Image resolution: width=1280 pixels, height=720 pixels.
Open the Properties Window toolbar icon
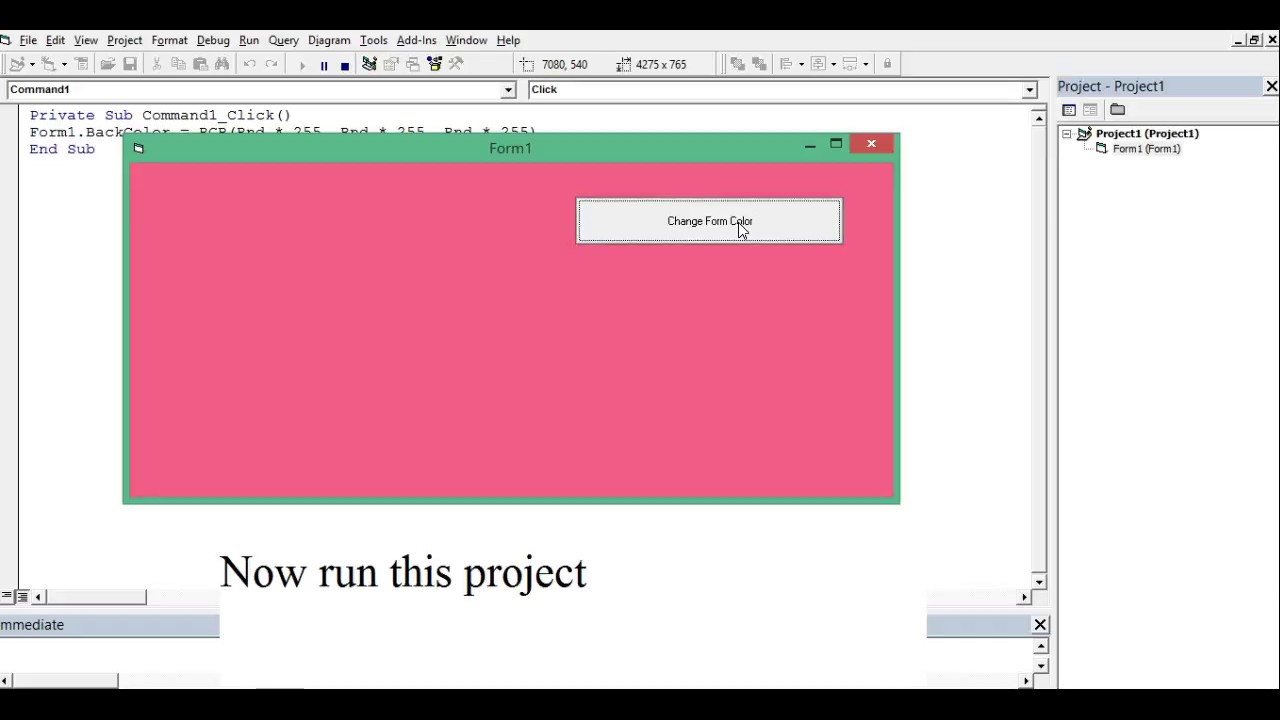(391, 64)
